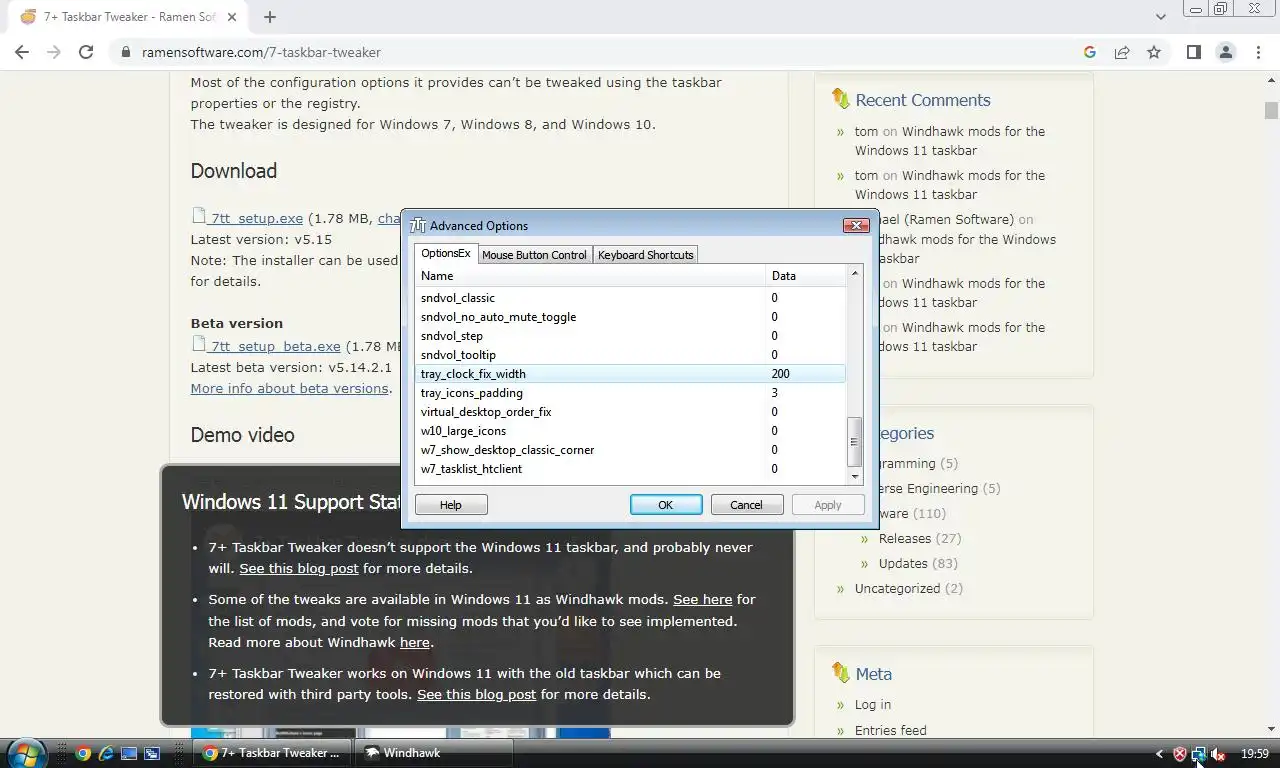Select the w10_large_icons option
Viewport: 1280px width, 768px height.
[x=631, y=431]
